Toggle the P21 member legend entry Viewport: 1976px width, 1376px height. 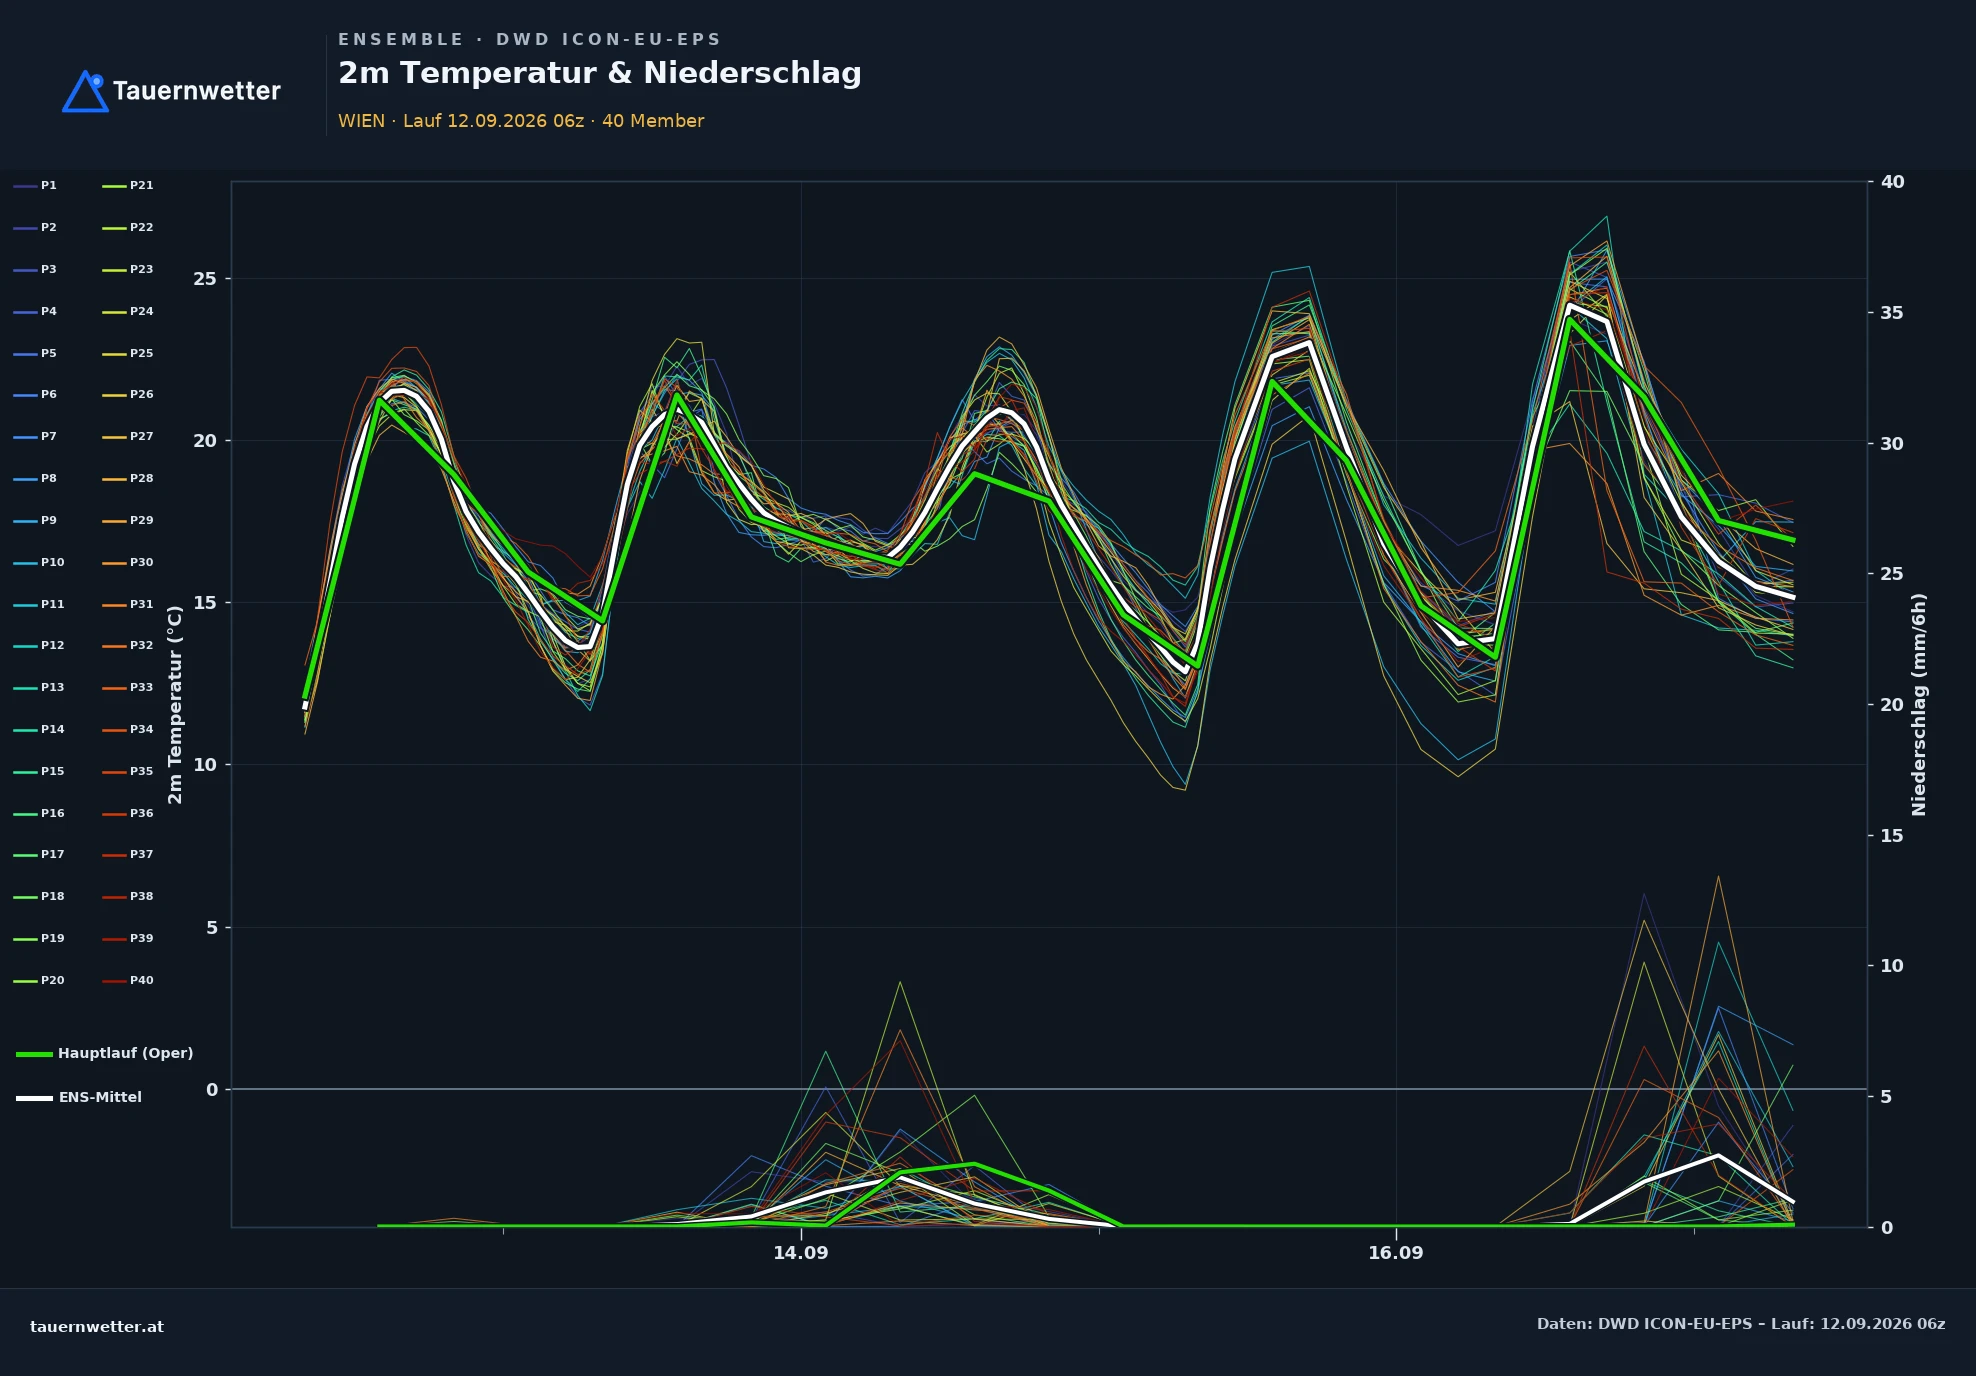[x=128, y=186]
